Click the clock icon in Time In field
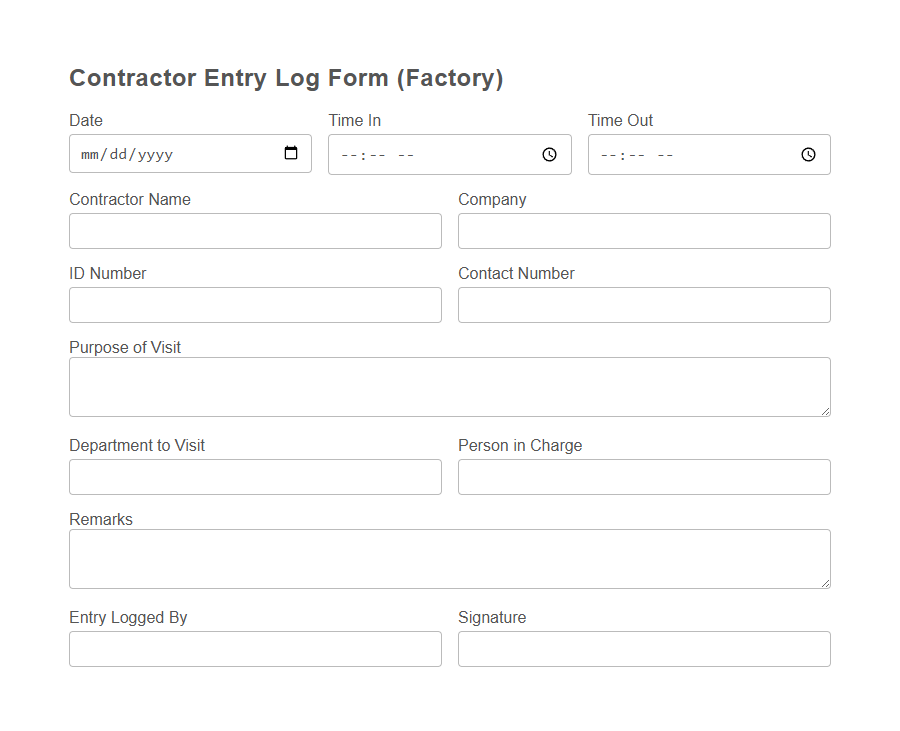Viewport: 900px width, 731px height. tap(548, 154)
